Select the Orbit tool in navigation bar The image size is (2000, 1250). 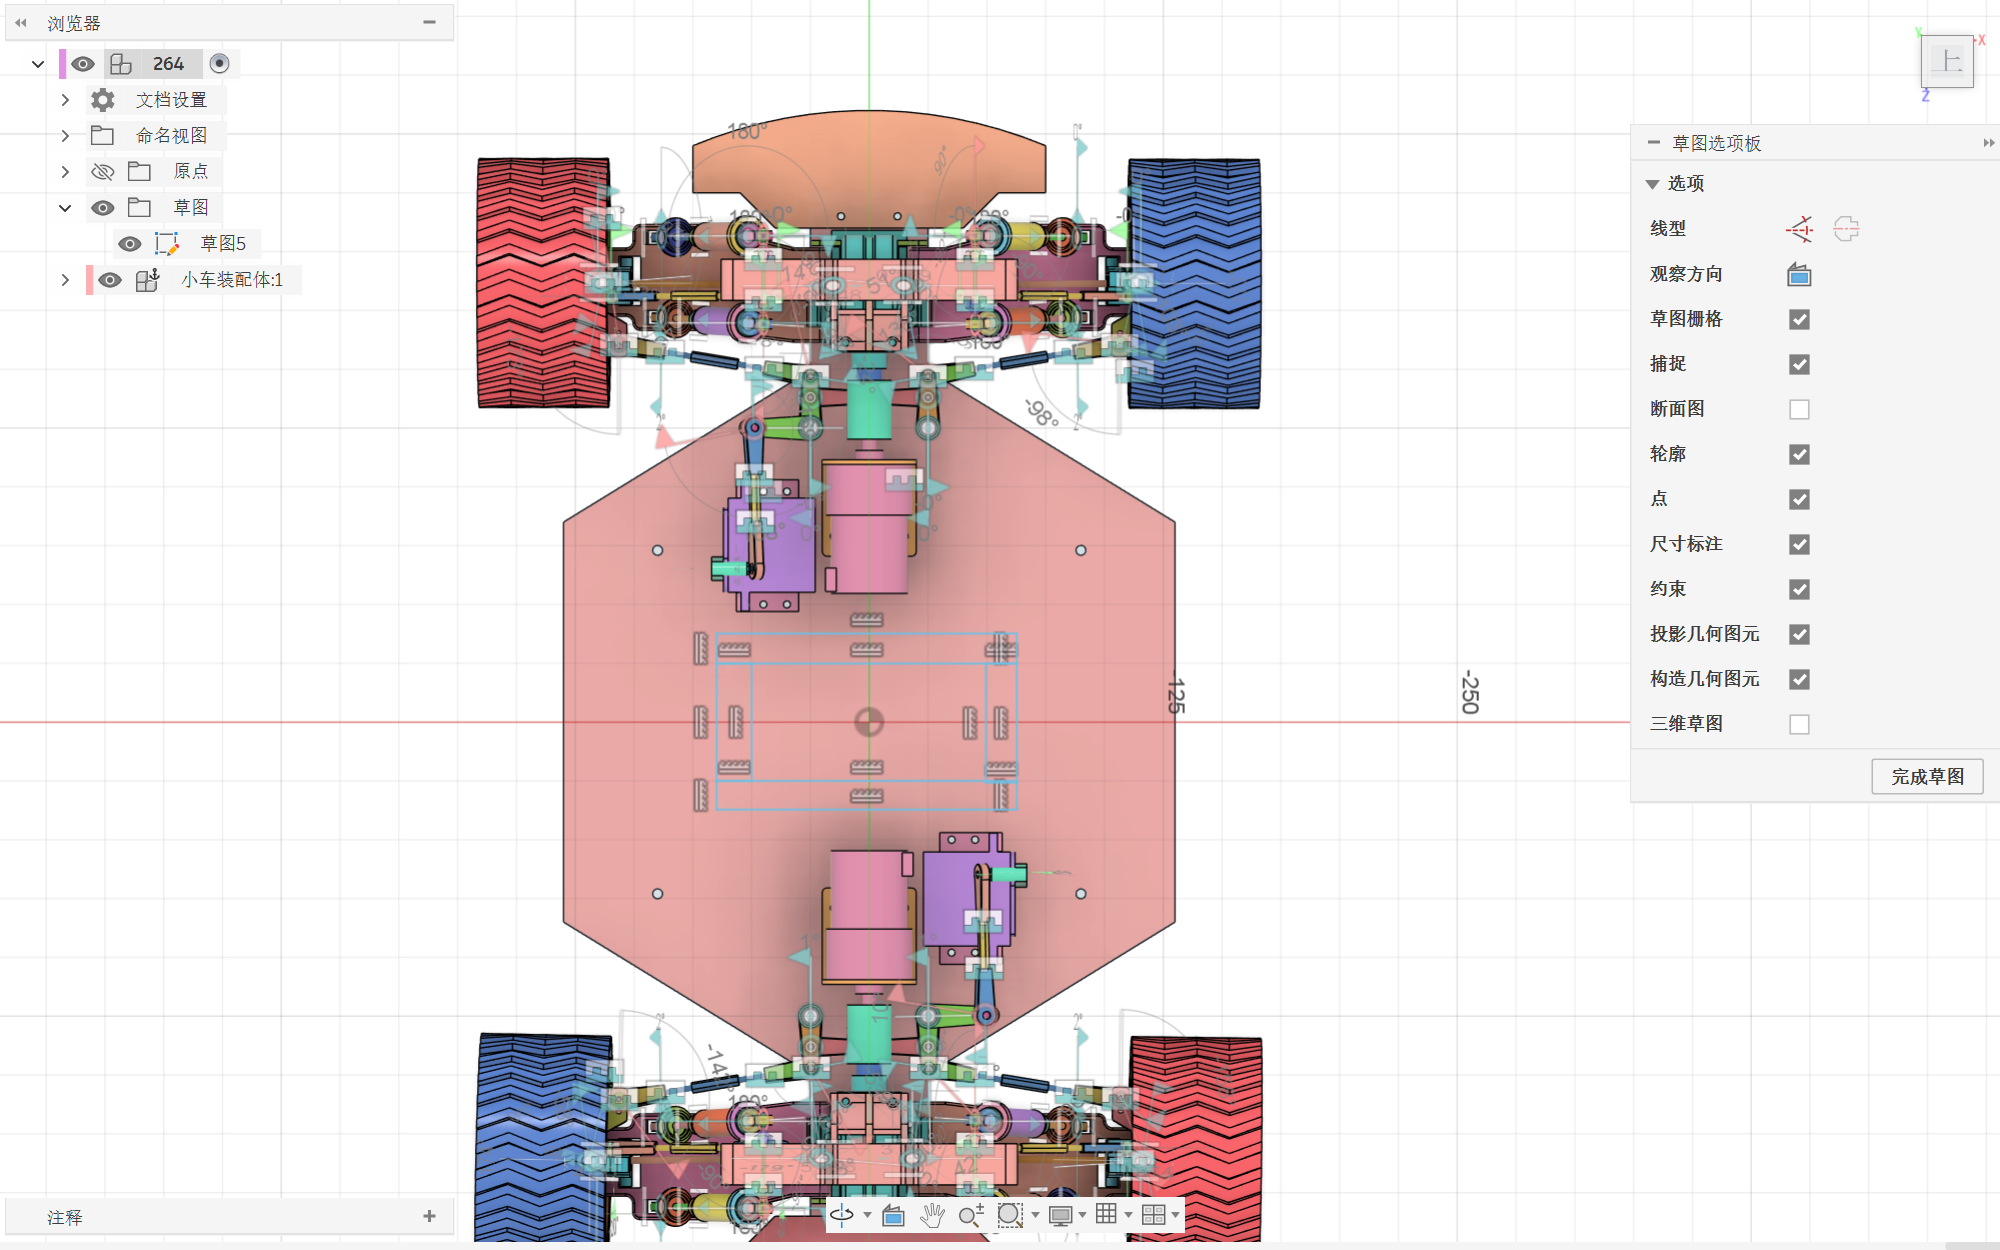(x=842, y=1215)
